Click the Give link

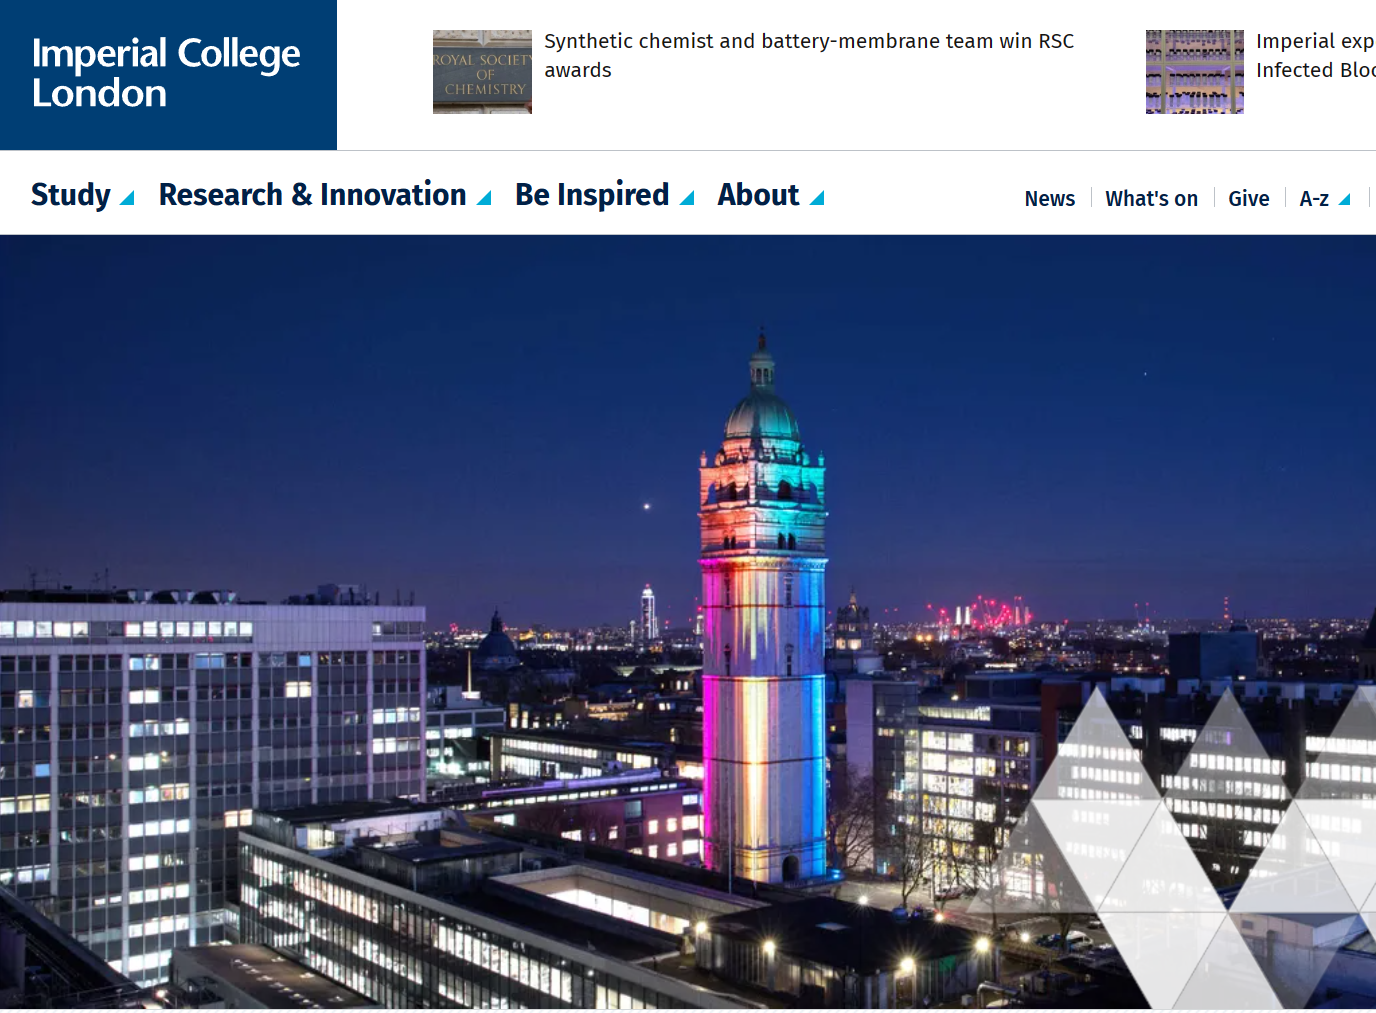tap(1248, 199)
